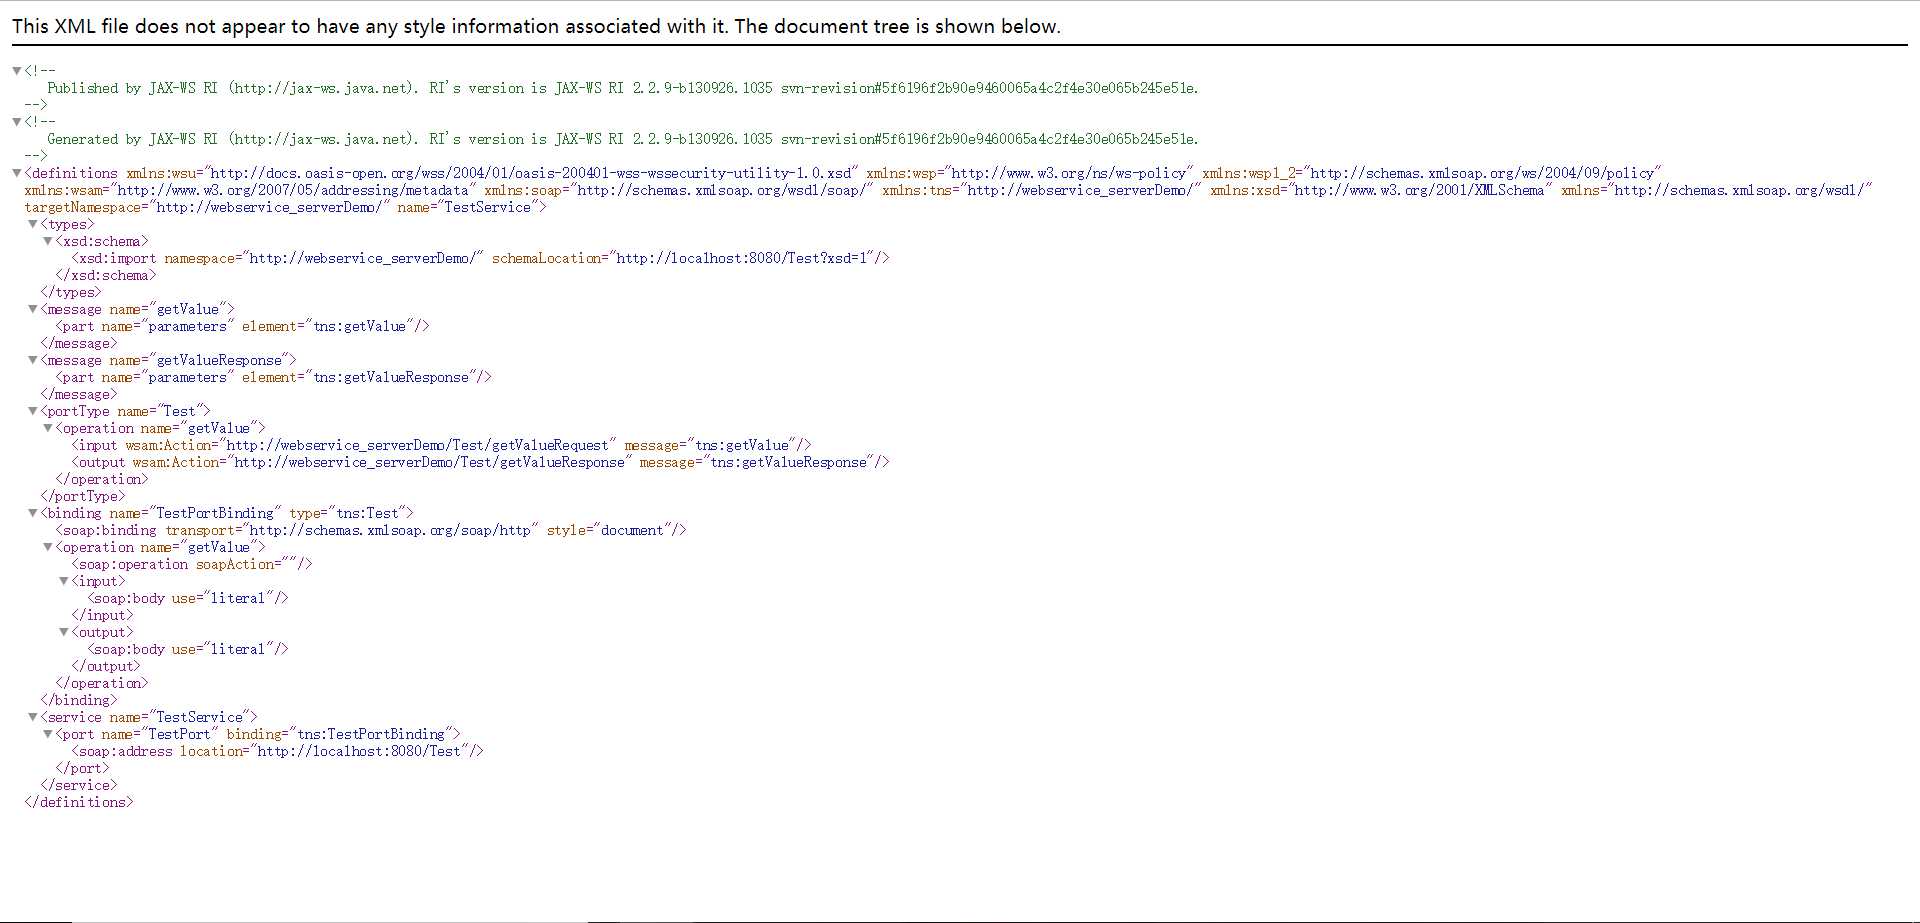Click the xsd:import namespace line
1920x923 pixels.
[480, 258]
